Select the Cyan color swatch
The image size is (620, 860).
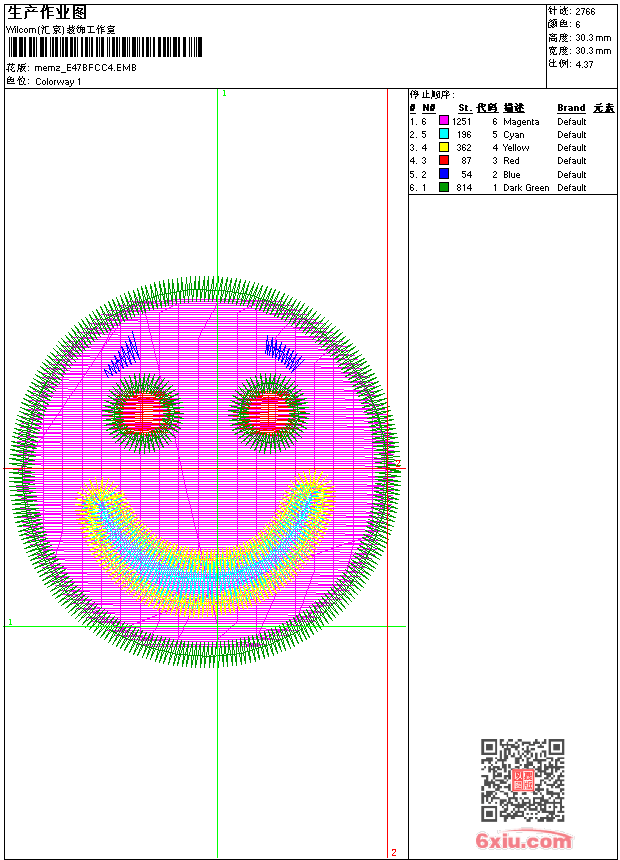[444, 134]
